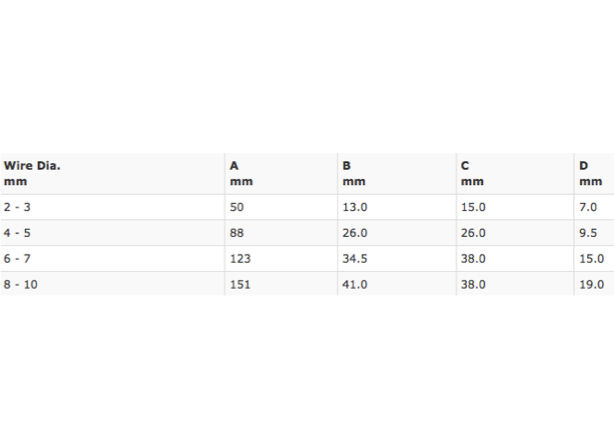Click the A value 123 cell

240,258
